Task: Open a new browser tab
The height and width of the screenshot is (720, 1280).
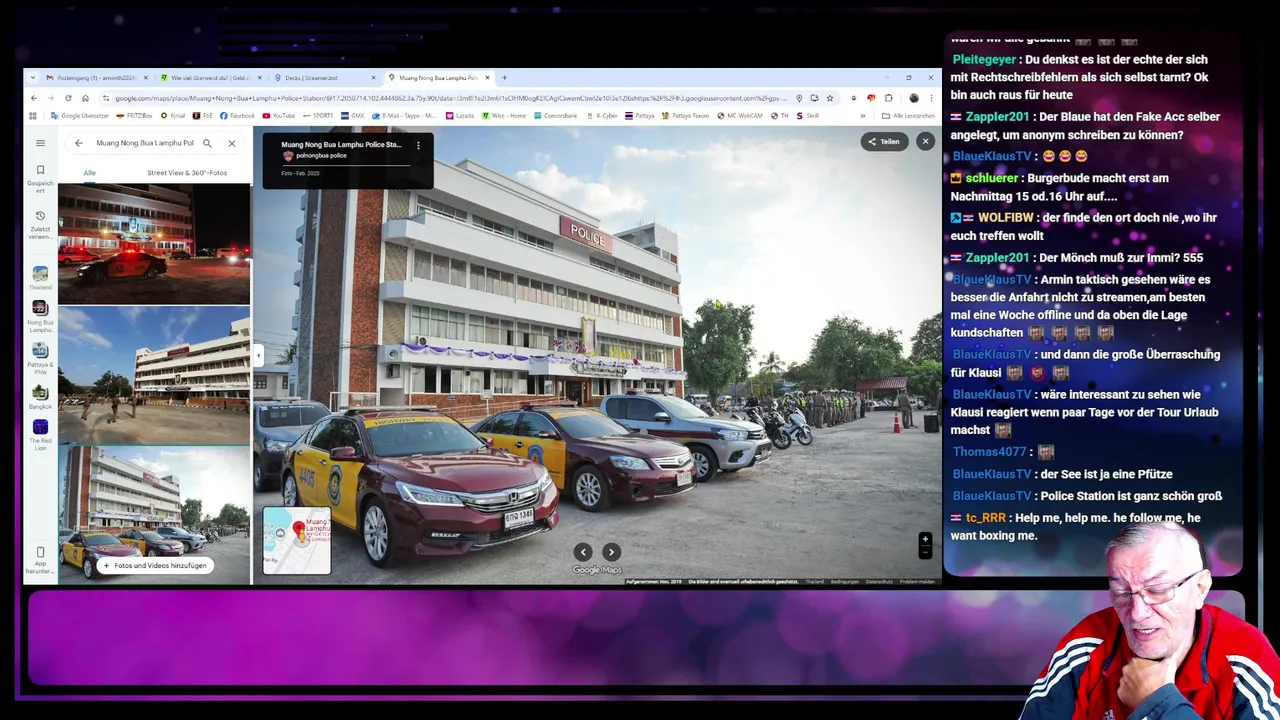Action: click(x=504, y=77)
